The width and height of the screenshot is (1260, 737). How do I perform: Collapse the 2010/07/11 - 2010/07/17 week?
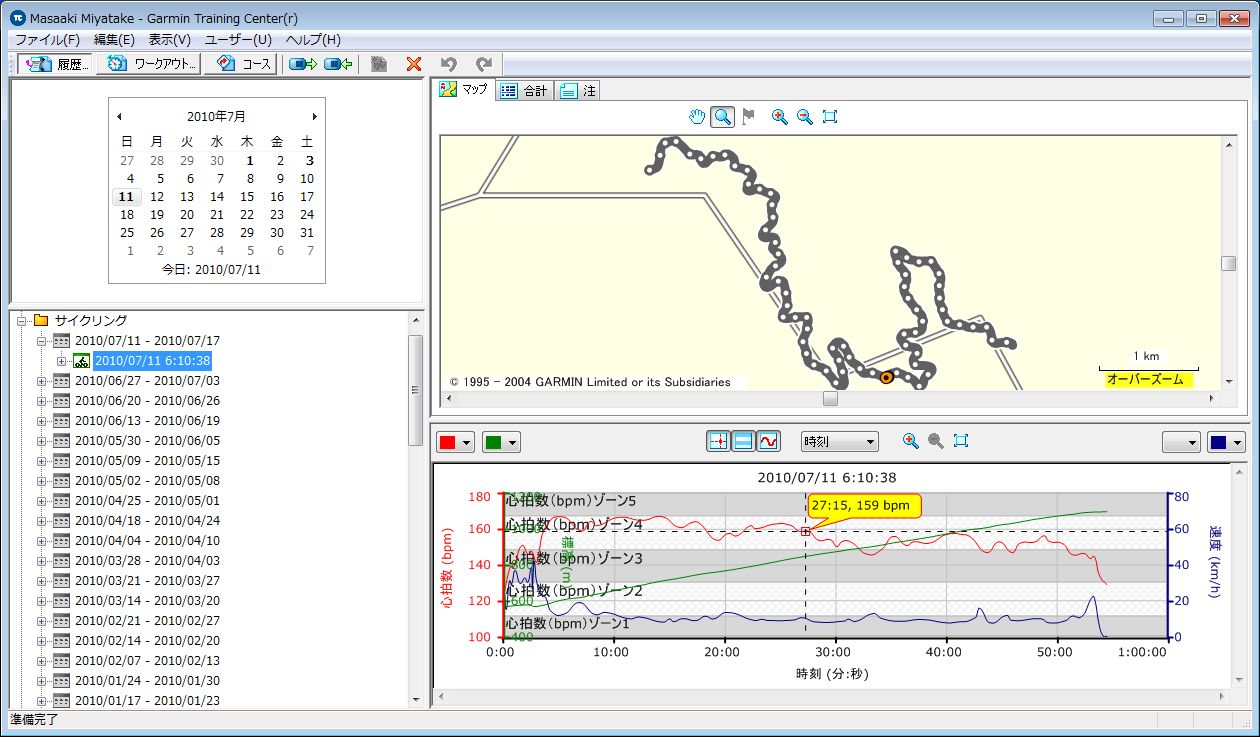(42, 341)
